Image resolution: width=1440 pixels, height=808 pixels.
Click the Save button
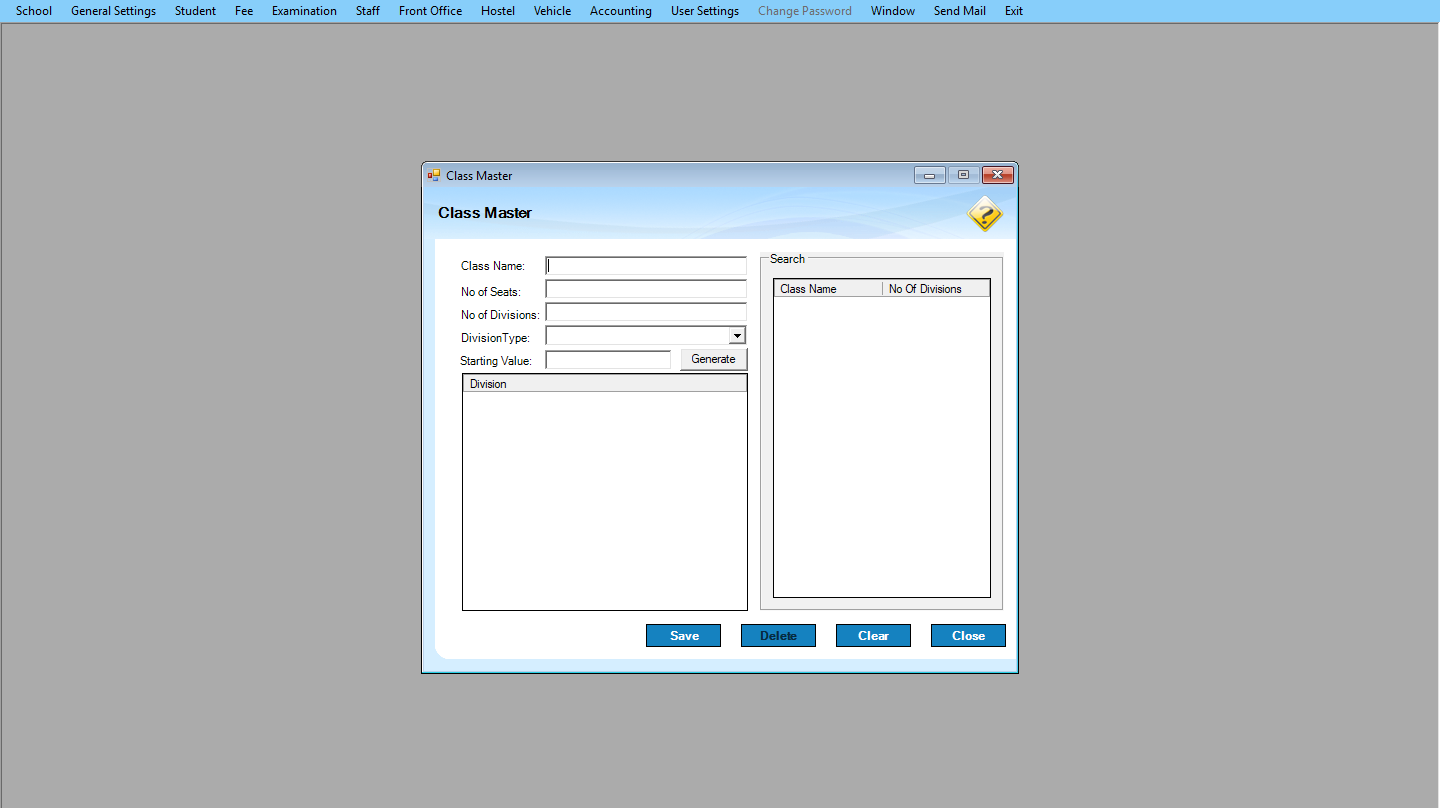683,636
